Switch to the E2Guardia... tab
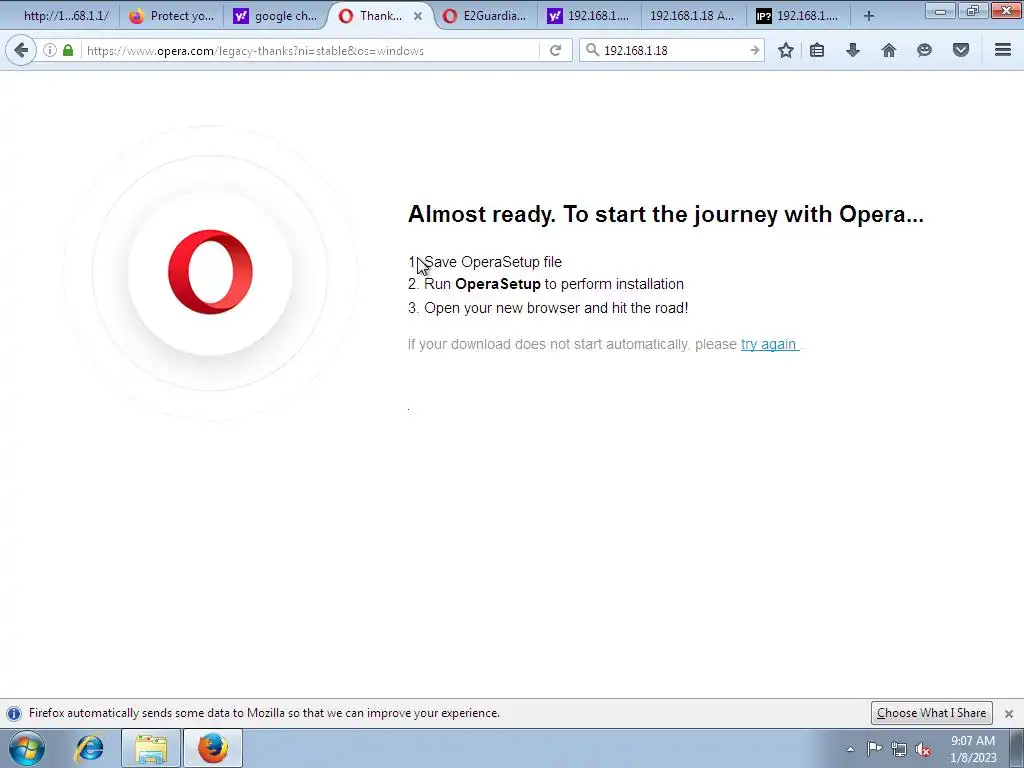This screenshot has width=1024, height=768. pos(484,16)
